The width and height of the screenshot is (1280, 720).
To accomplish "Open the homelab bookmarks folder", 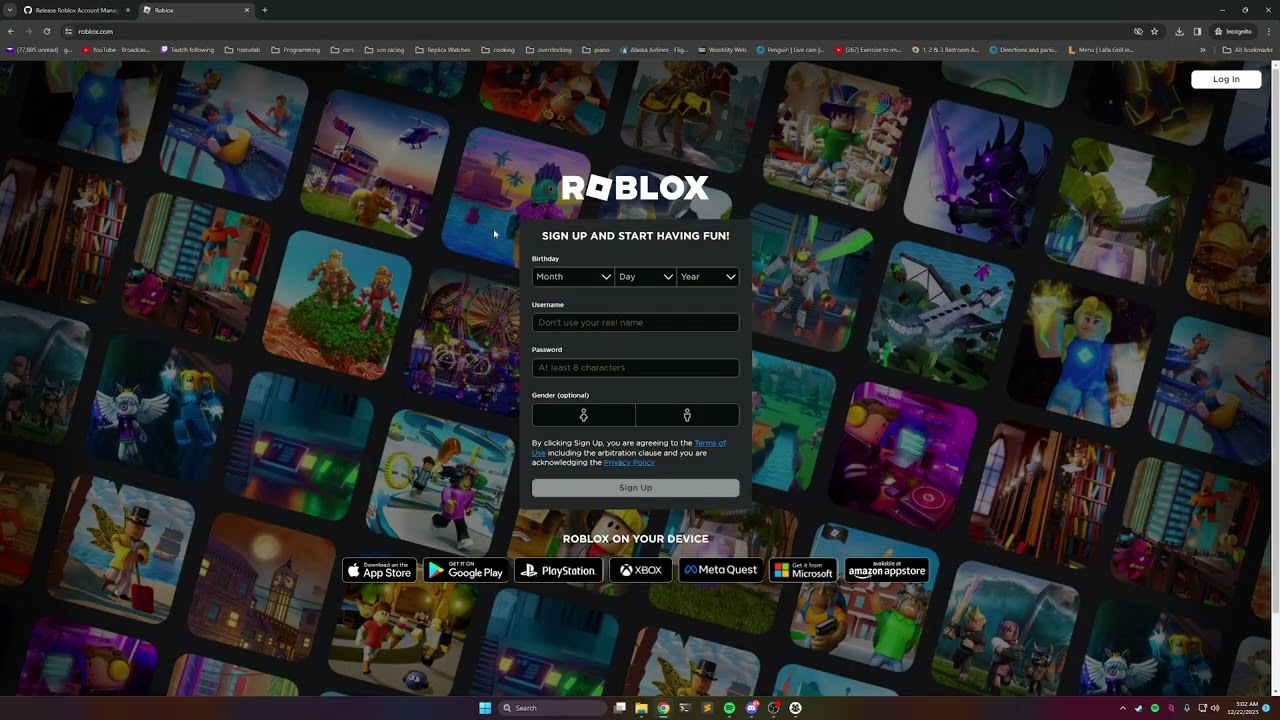I will click(x=242, y=49).
